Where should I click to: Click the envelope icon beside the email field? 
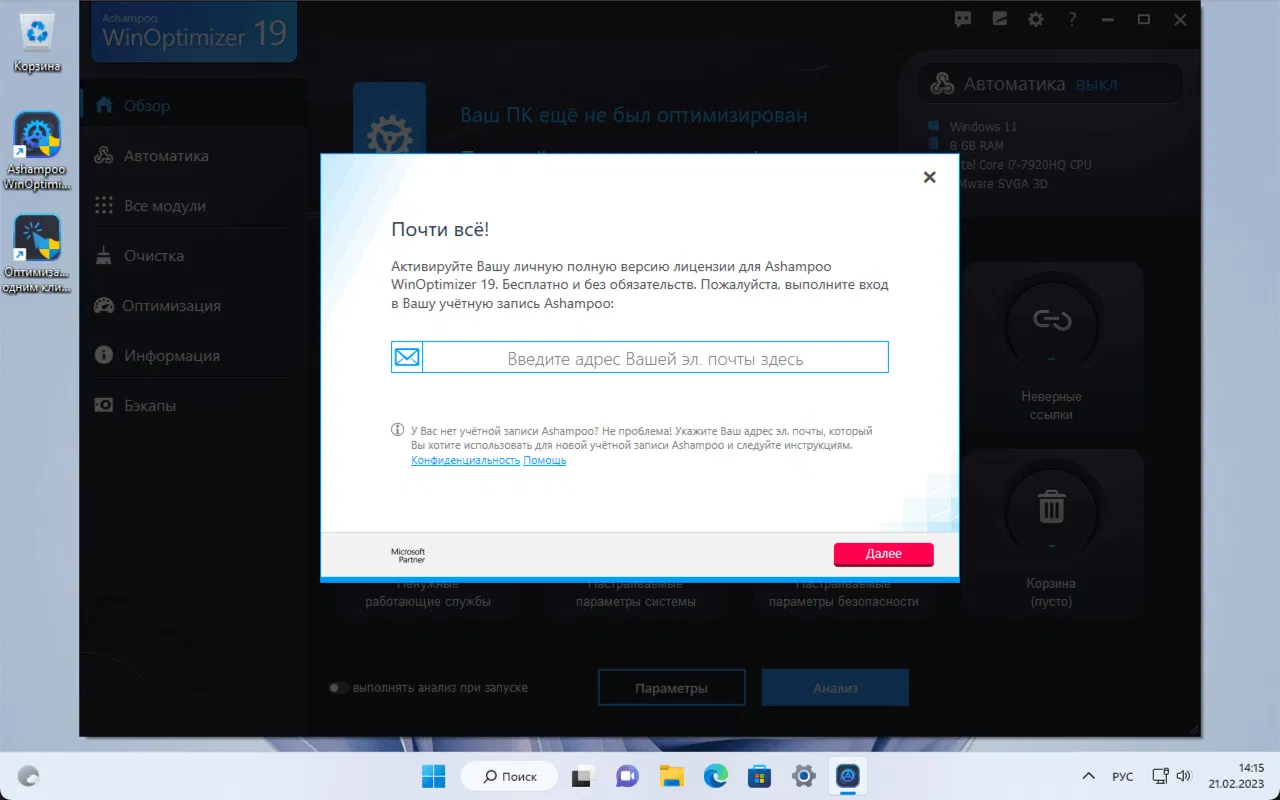407,357
